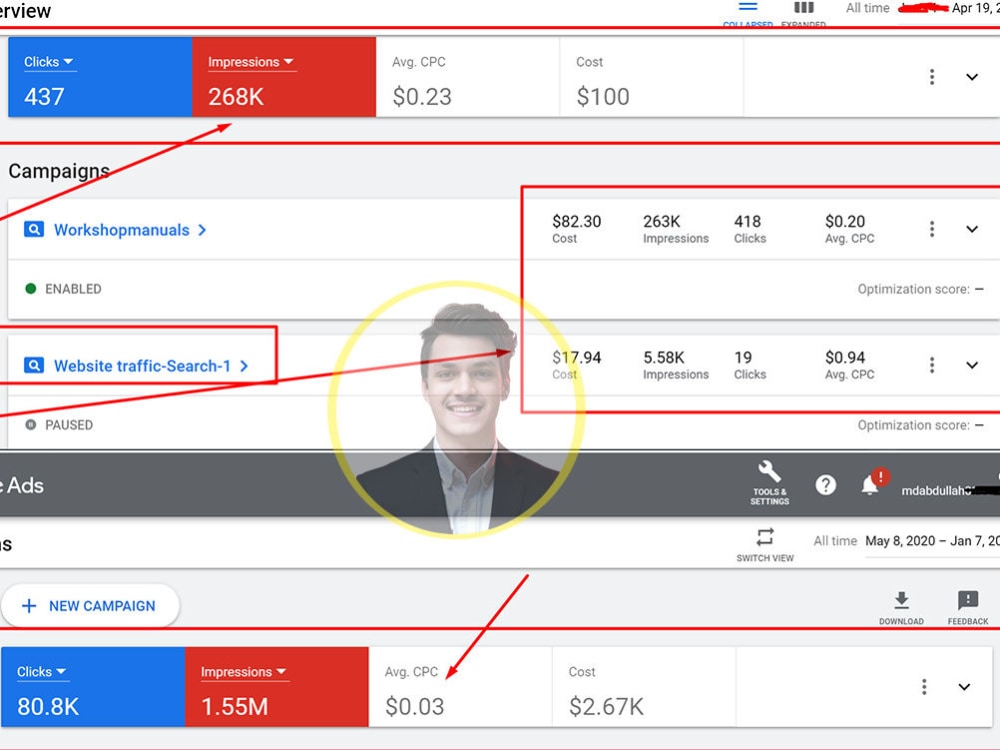Select the $0.23 Avg. CPC value
The width and height of the screenshot is (1000, 750).
tap(422, 97)
